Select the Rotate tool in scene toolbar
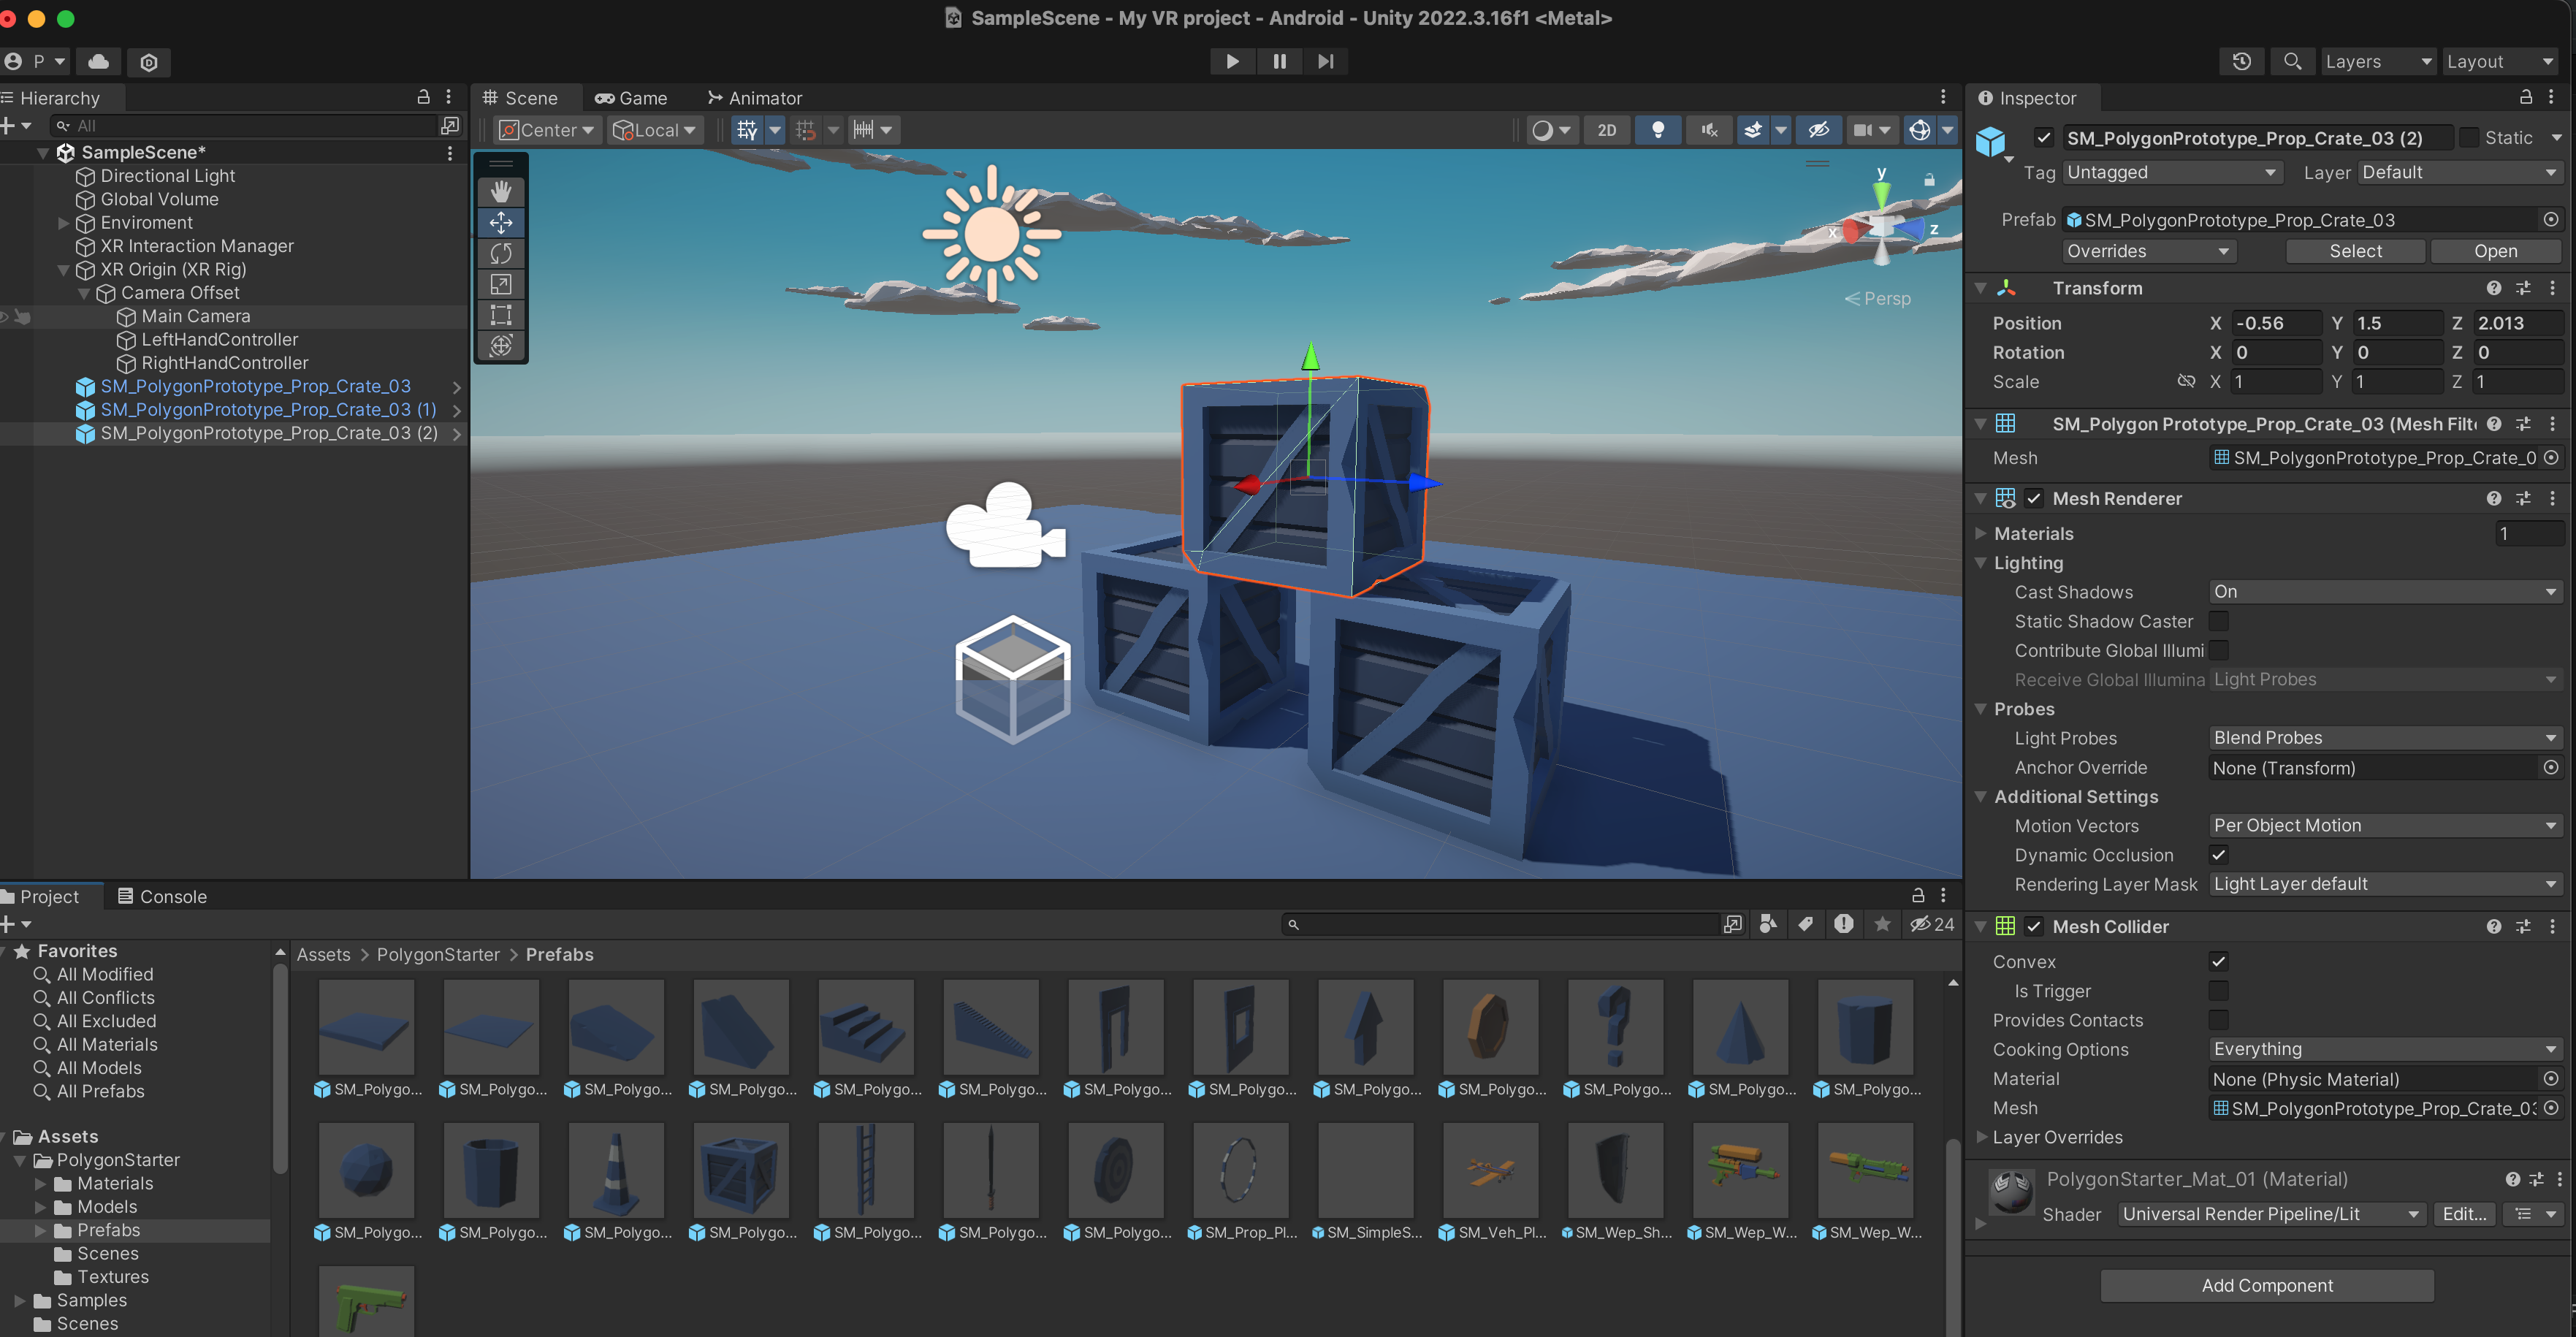 [x=501, y=253]
